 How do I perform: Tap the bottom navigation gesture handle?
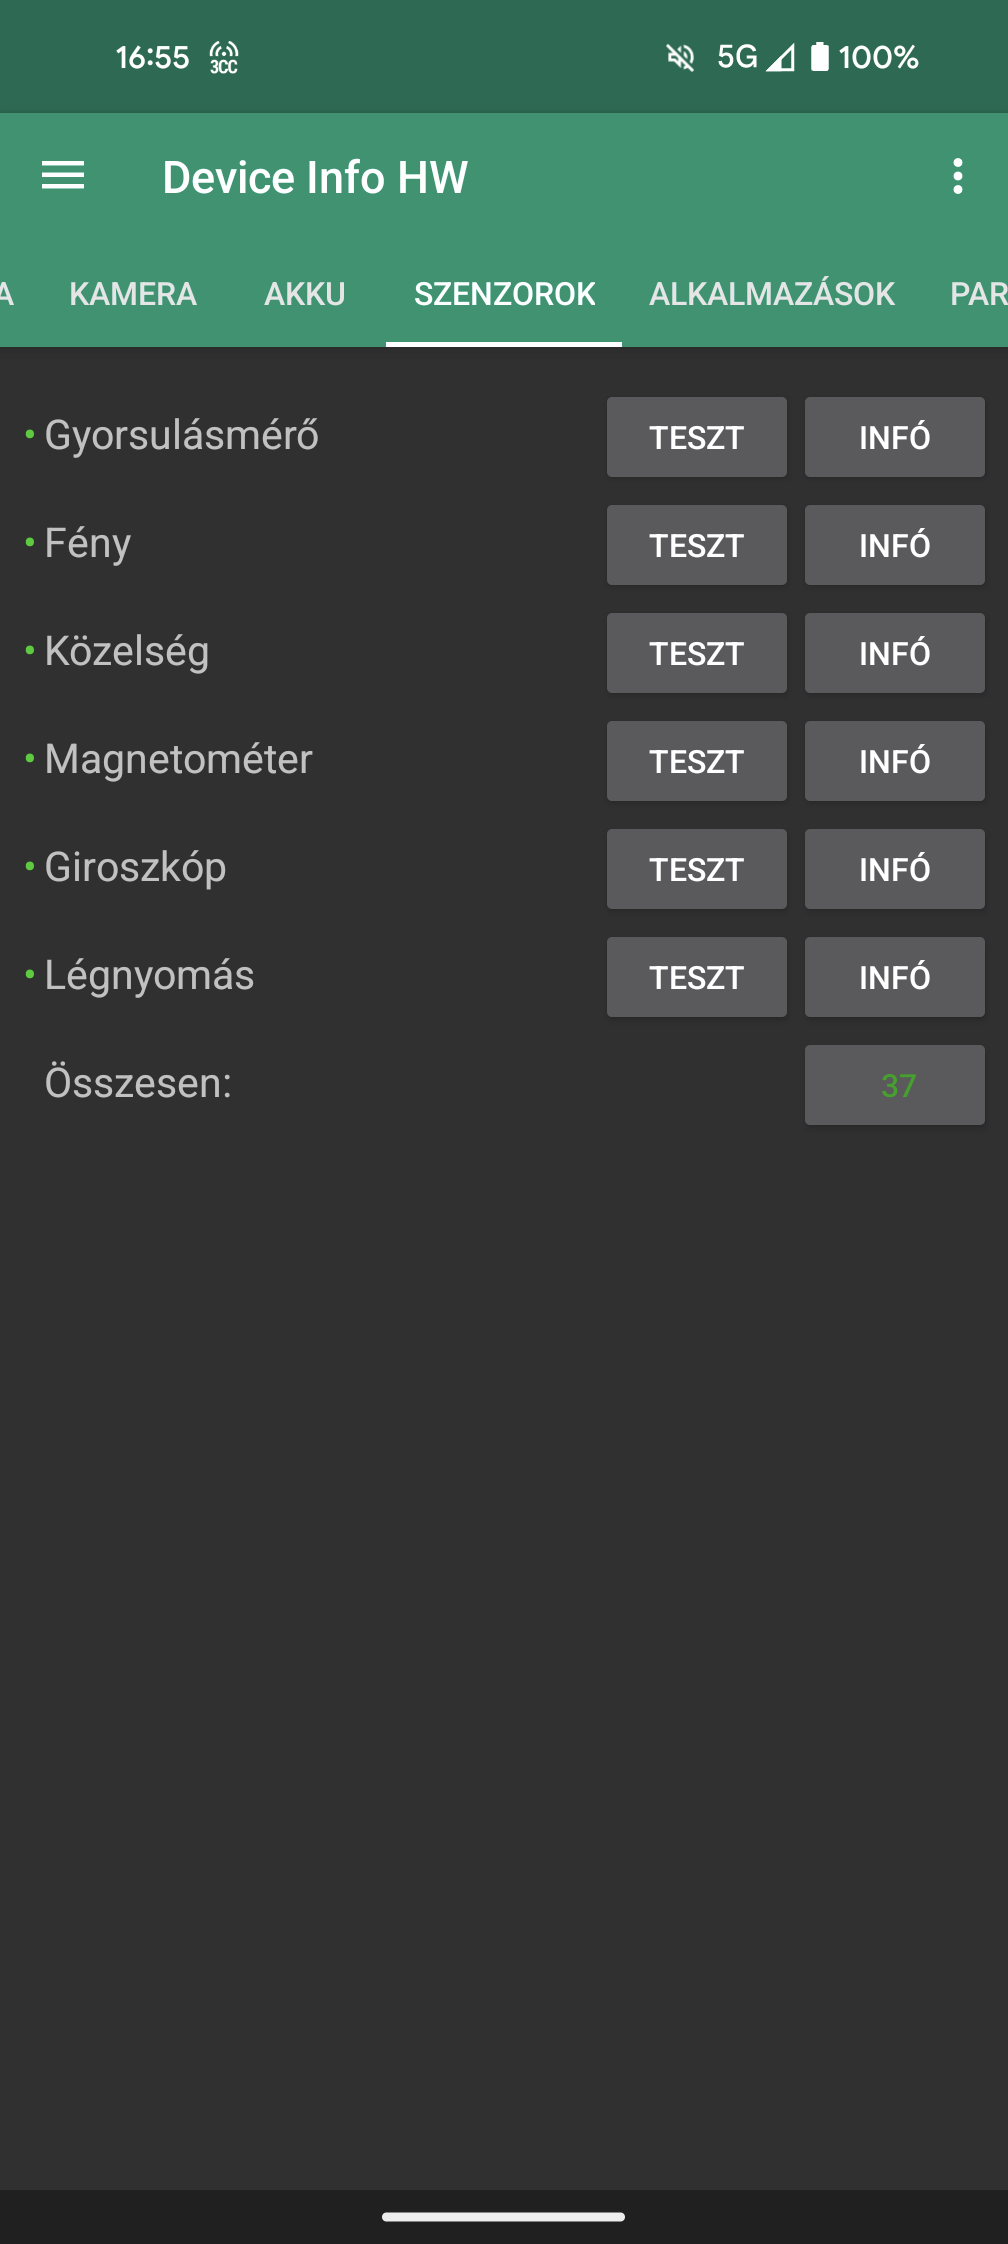(504, 2217)
